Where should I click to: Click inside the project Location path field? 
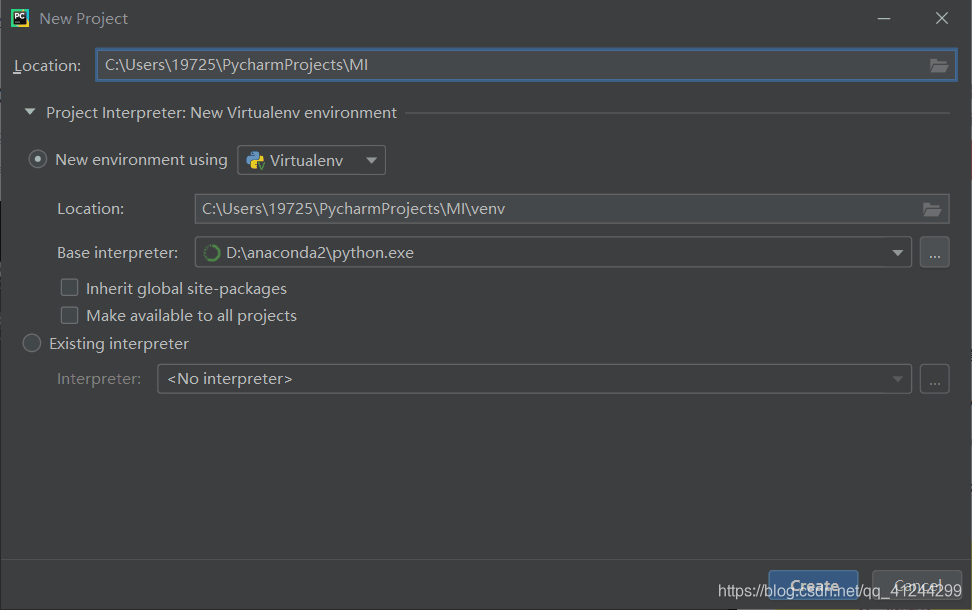[x=400, y=65]
